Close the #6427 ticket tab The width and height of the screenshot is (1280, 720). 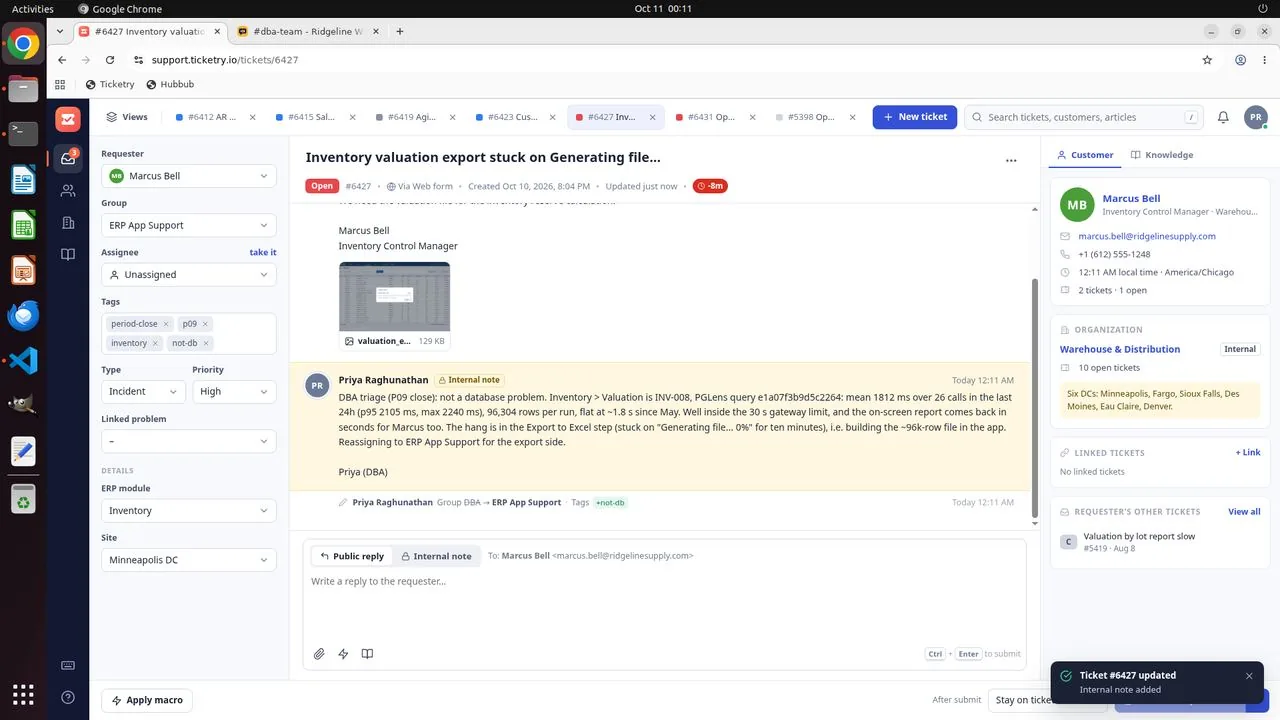(652, 117)
